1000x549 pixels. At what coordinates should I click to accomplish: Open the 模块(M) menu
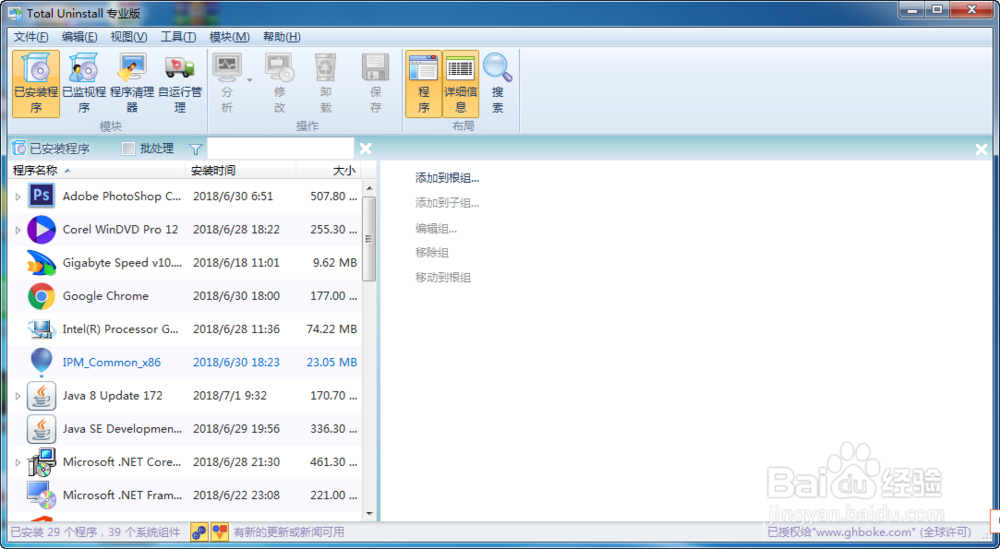[x=230, y=37]
